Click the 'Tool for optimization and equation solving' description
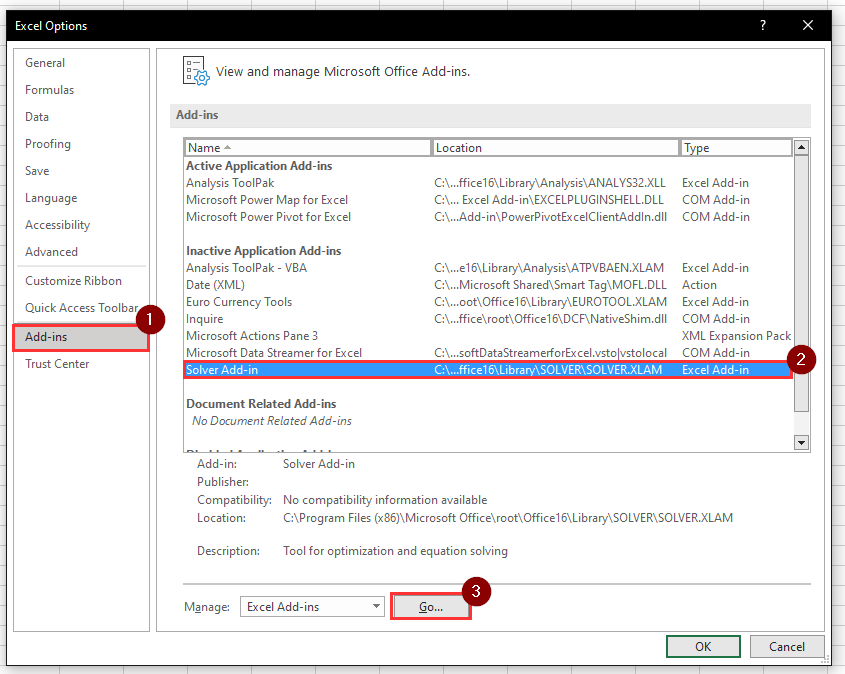This screenshot has height=674, width=845. click(395, 551)
